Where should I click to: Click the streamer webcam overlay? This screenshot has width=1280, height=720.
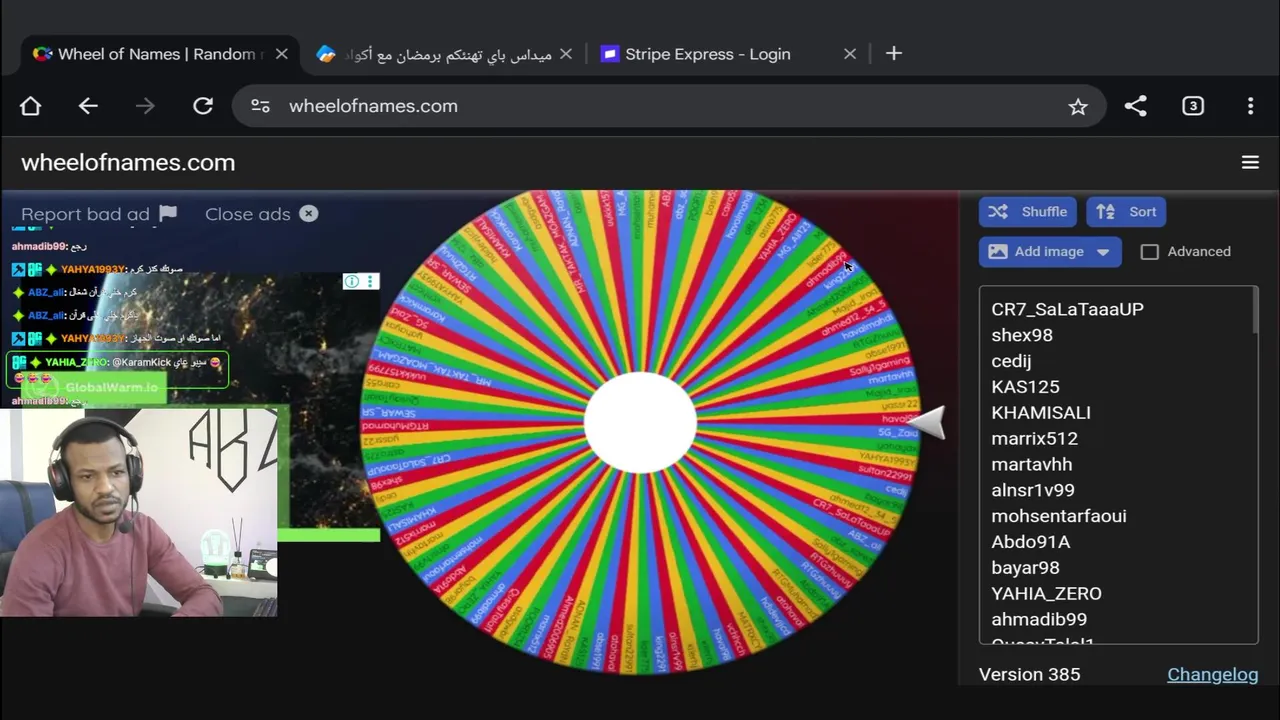(x=139, y=511)
